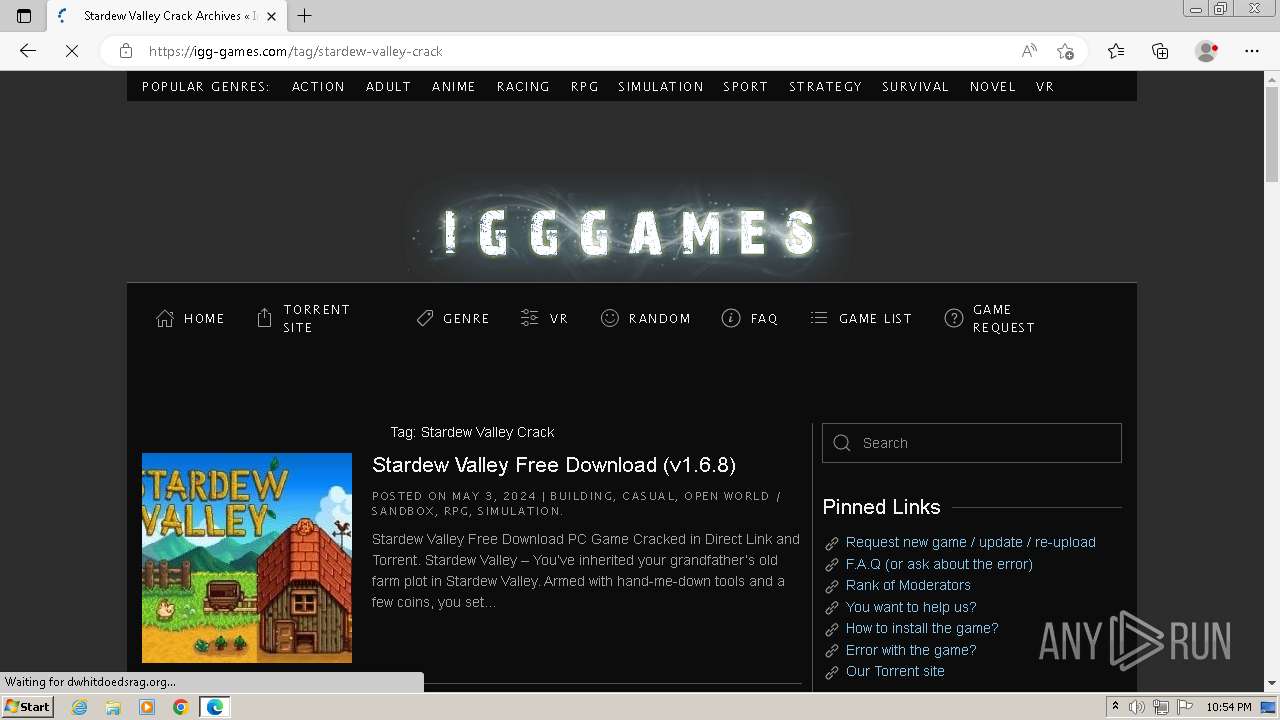The height and width of the screenshot is (720, 1280).
Task: Add this page to favorites
Action: (1065, 51)
